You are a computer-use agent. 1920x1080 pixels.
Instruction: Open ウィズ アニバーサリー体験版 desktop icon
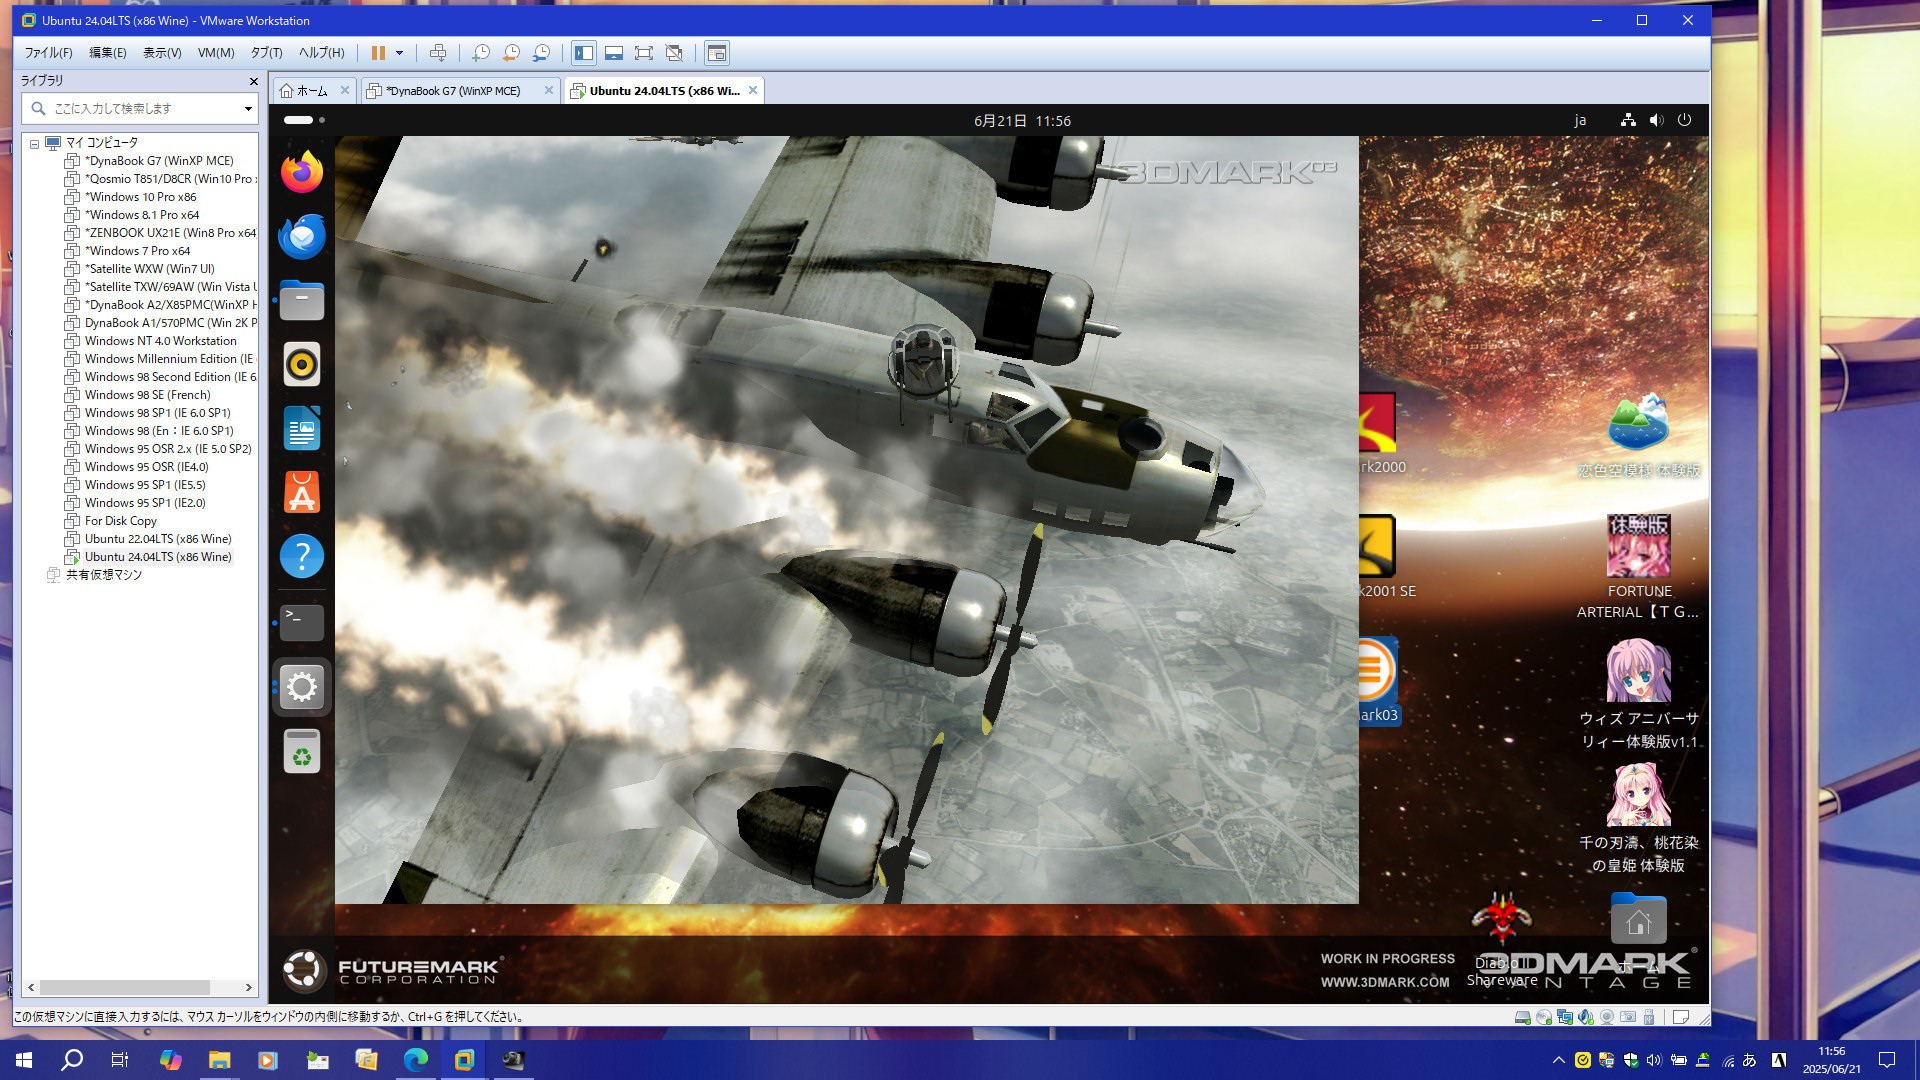[x=1638, y=695]
